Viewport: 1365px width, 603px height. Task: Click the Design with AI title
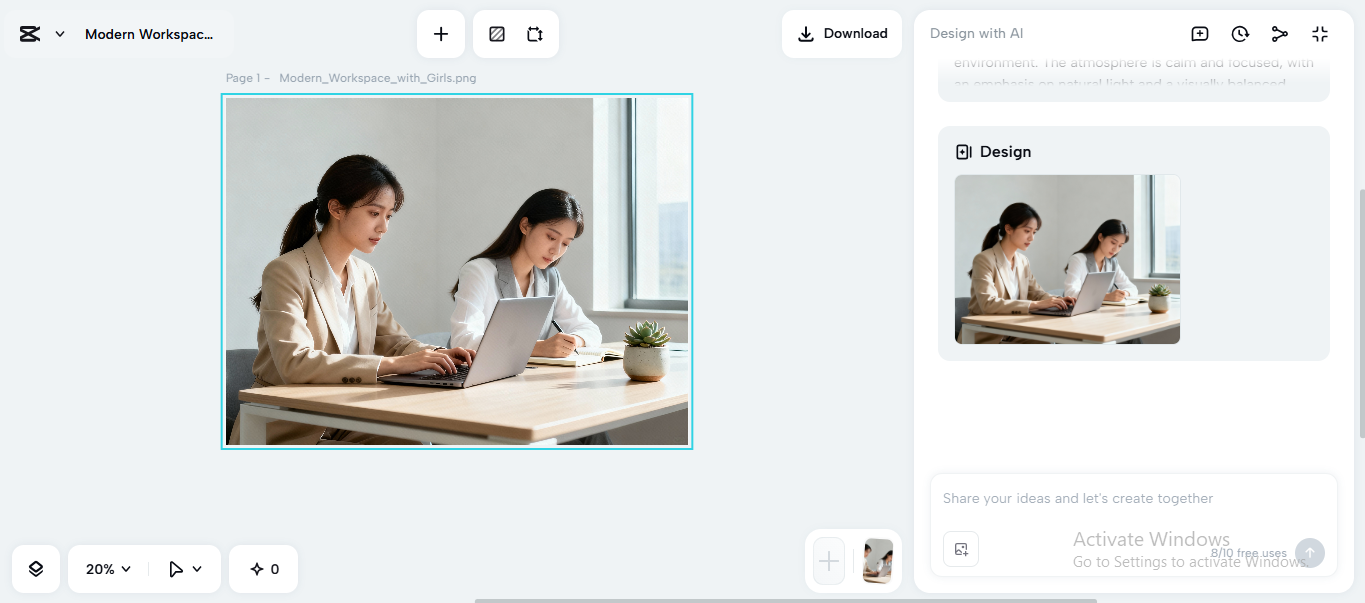pyautogui.click(x=976, y=34)
